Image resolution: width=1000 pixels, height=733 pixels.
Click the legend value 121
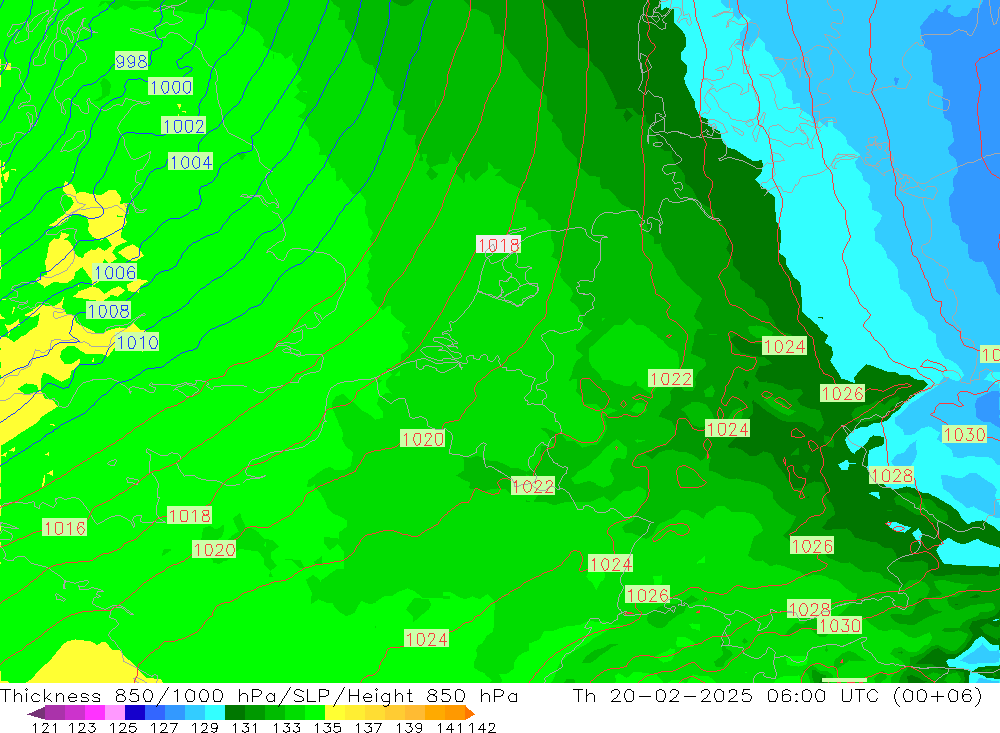(x=45, y=727)
